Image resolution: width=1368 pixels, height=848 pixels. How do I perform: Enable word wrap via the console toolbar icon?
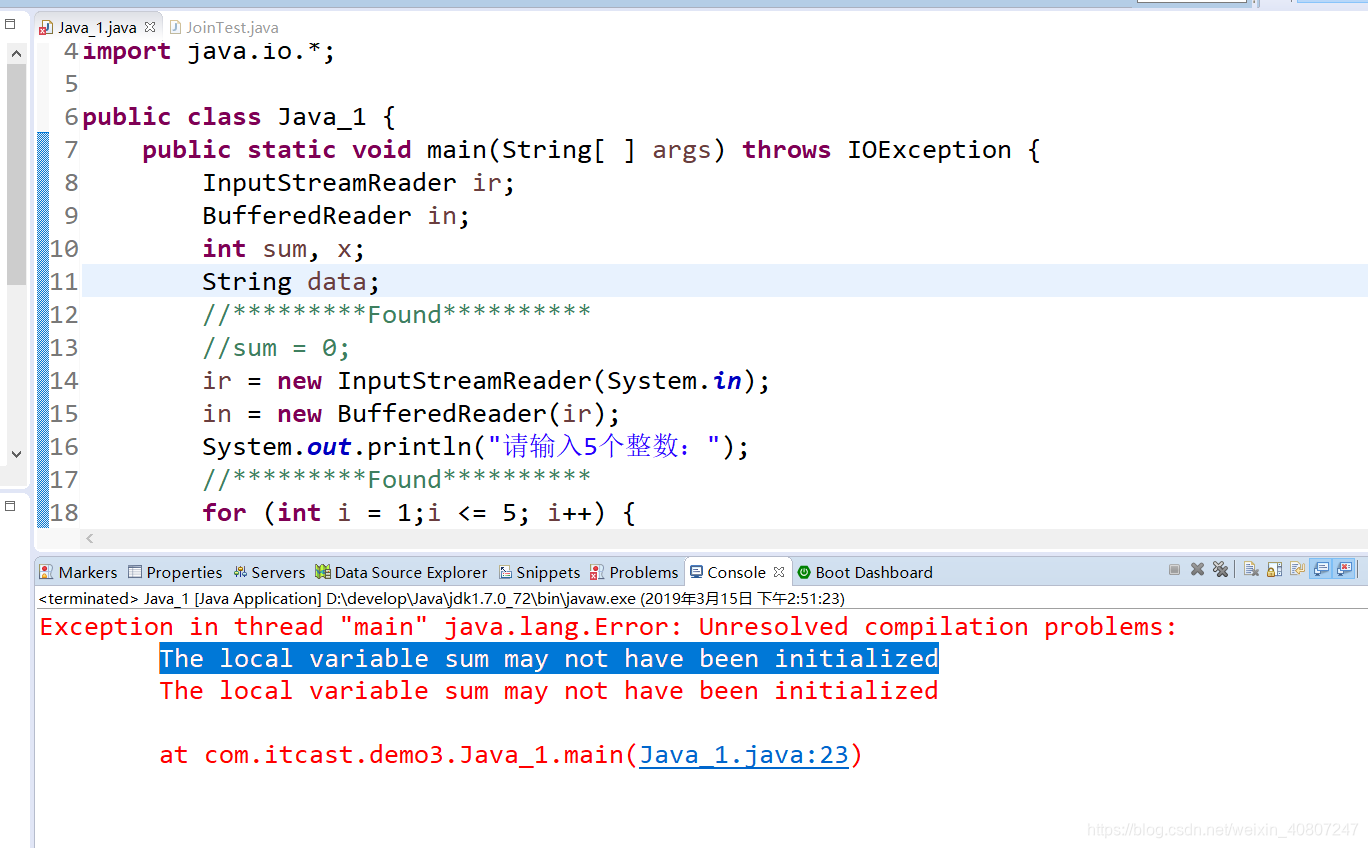pyautogui.click(x=1296, y=569)
